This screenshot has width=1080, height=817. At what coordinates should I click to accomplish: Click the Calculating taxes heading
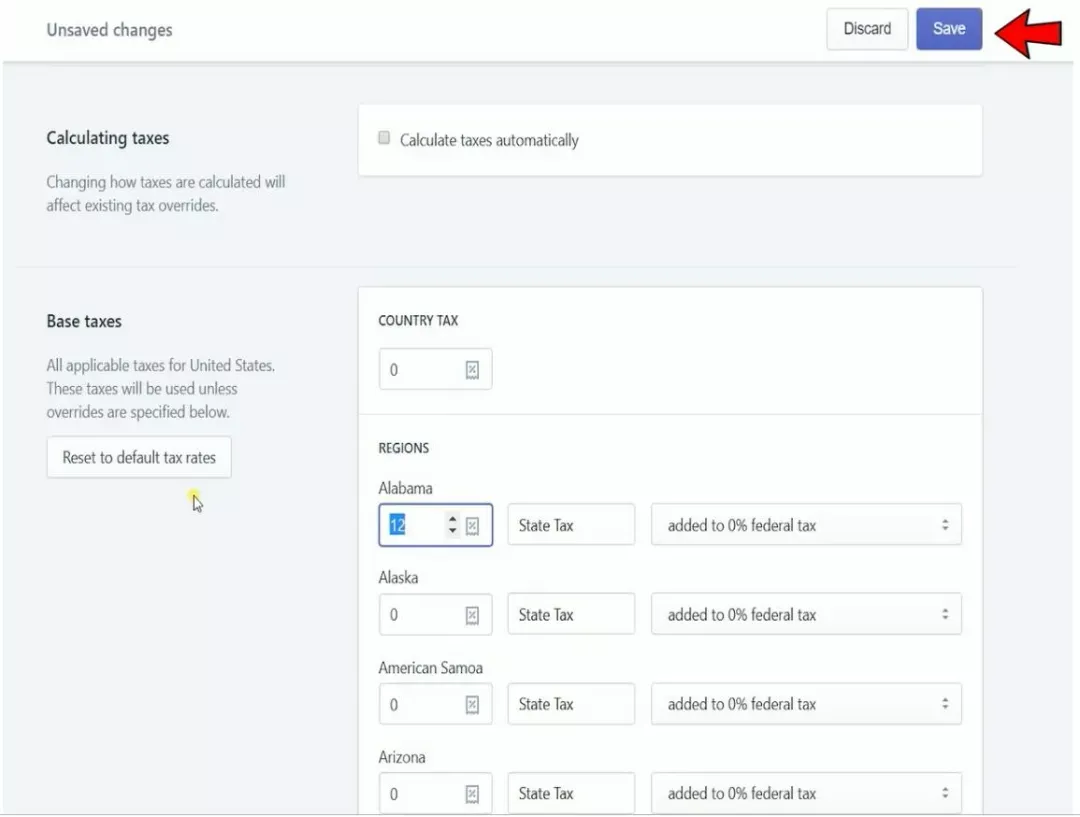pyautogui.click(x=107, y=138)
